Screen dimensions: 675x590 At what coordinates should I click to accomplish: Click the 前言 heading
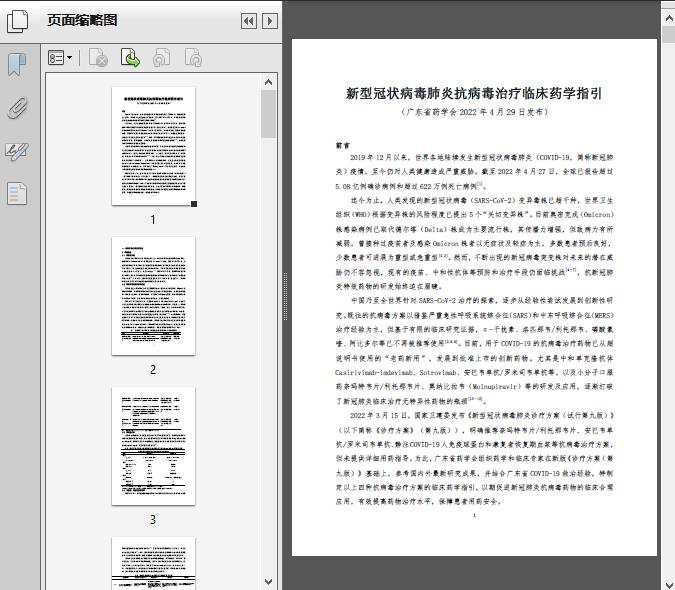343,145
